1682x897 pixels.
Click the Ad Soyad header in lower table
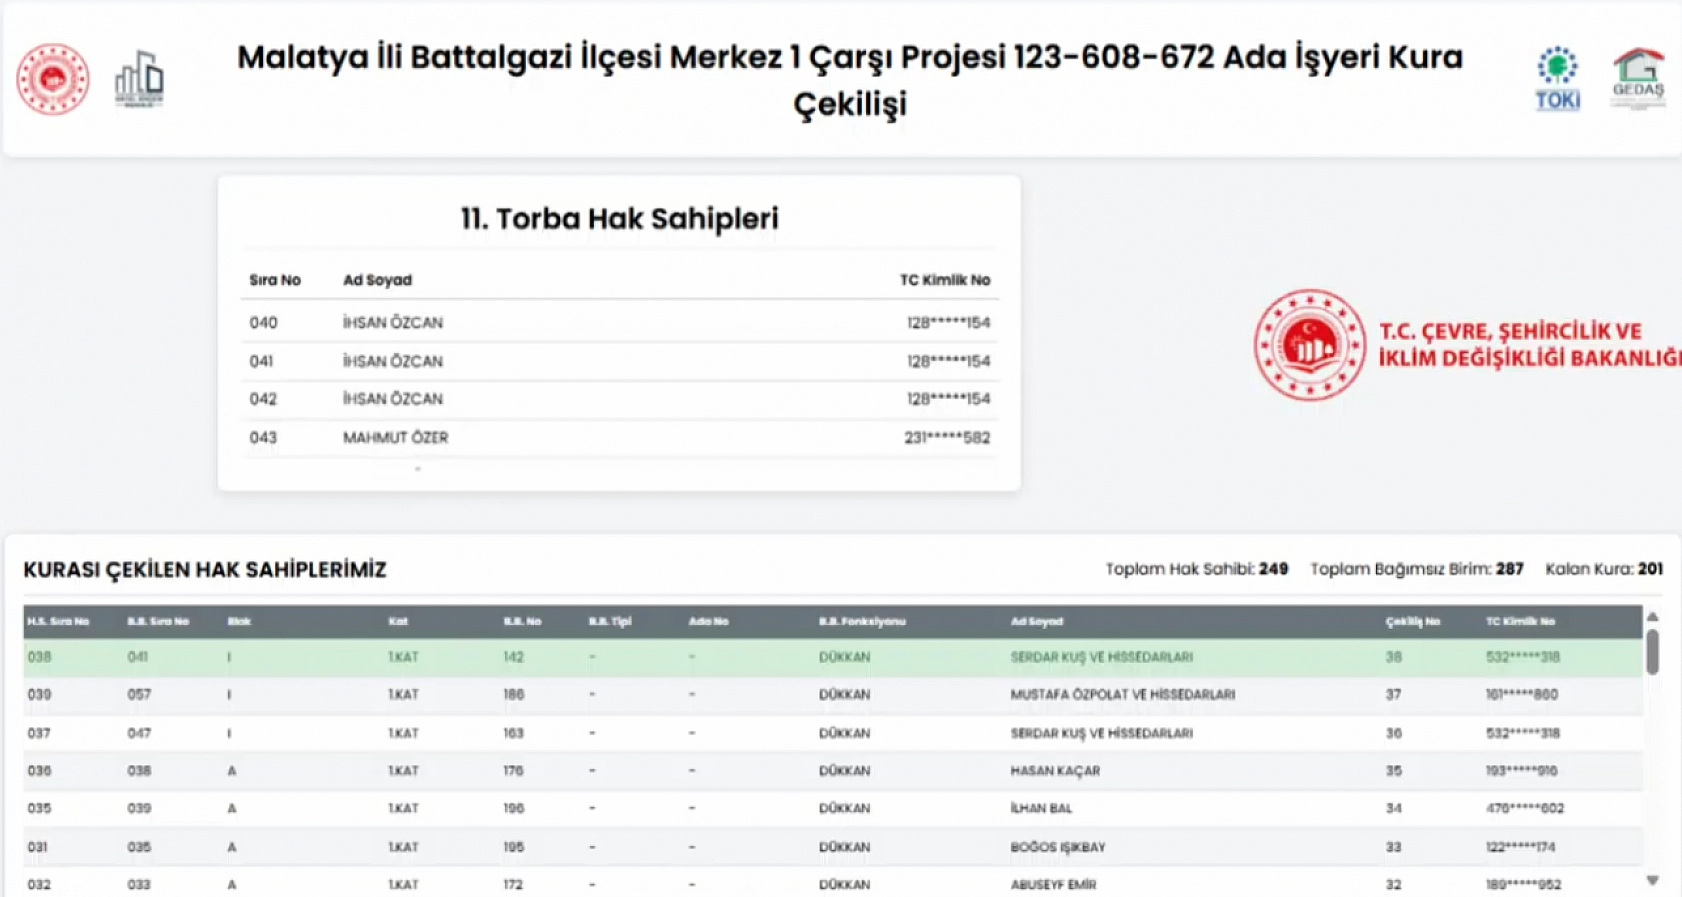[1036, 621]
